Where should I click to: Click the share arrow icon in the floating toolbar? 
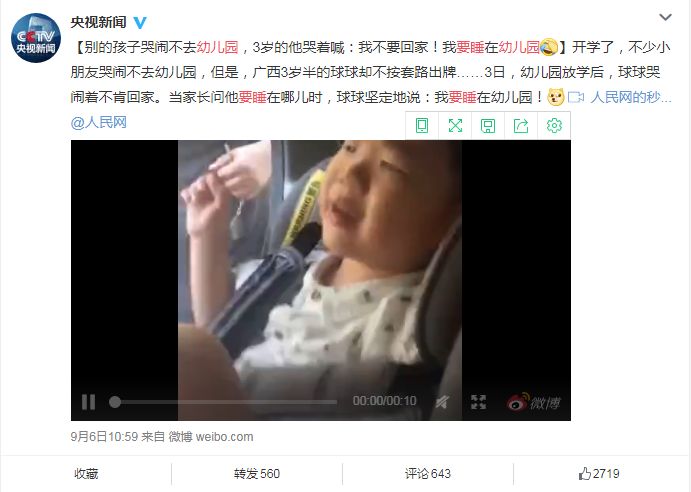click(x=521, y=126)
